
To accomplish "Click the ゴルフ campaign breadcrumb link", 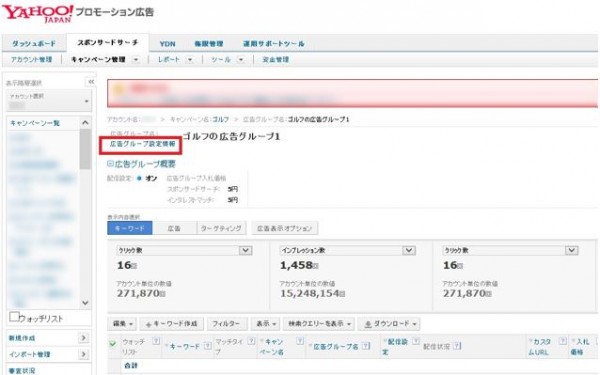I will pyautogui.click(x=220, y=119).
